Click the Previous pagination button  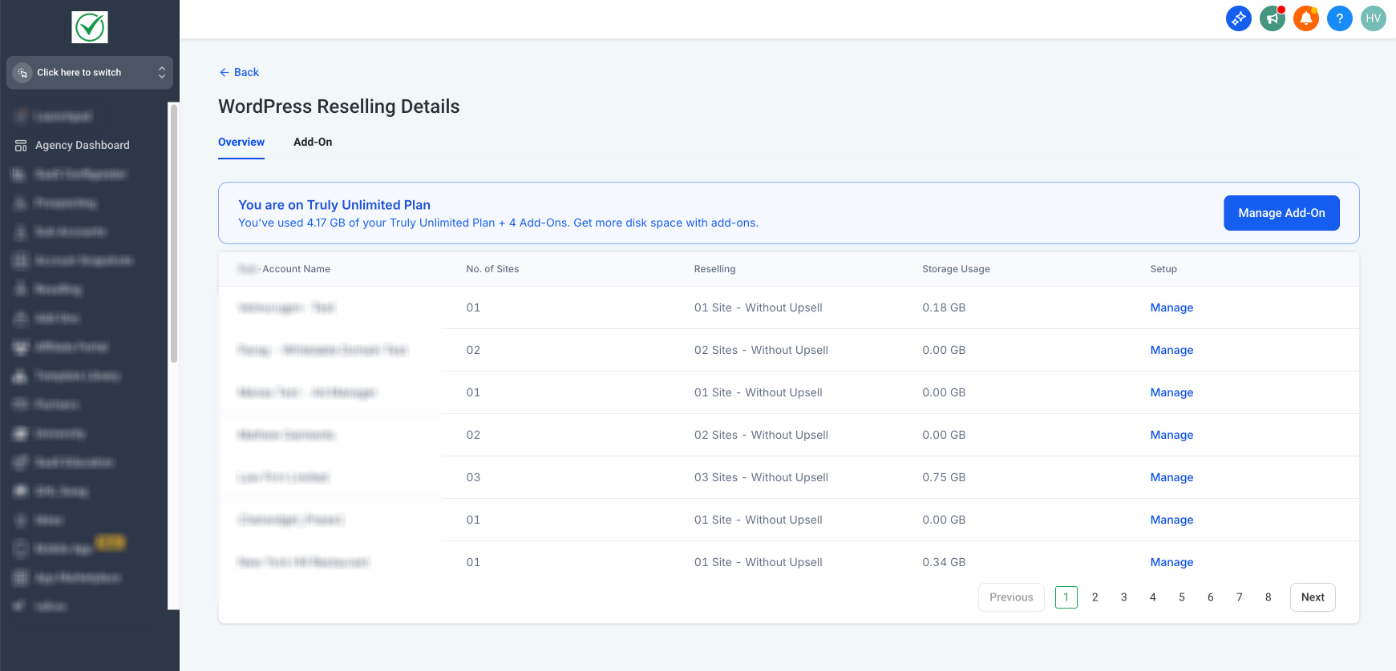(1011, 597)
